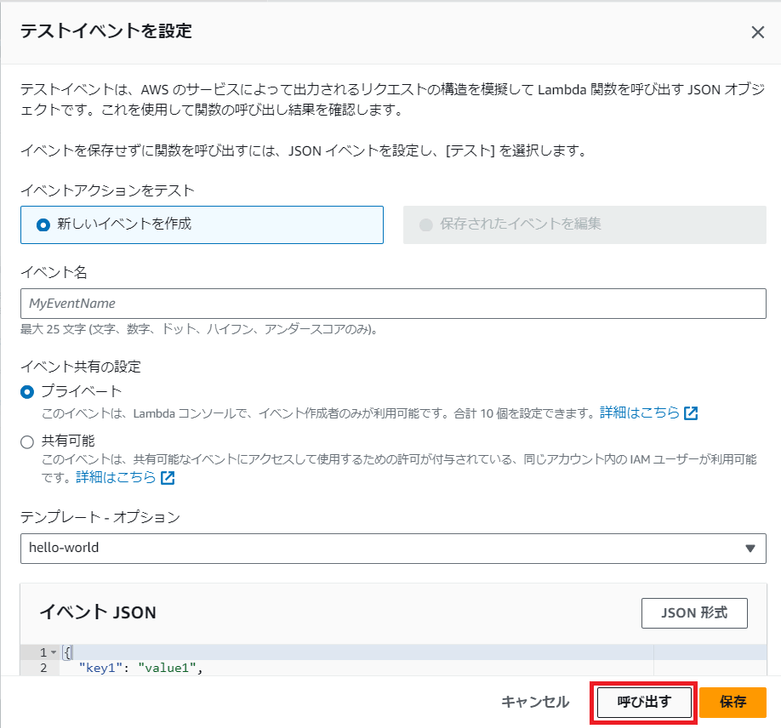Image resolution: width=781 pixels, height=728 pixels.
Task: Open 詳細はこちら link under プライベート
Action: (639, 412)
